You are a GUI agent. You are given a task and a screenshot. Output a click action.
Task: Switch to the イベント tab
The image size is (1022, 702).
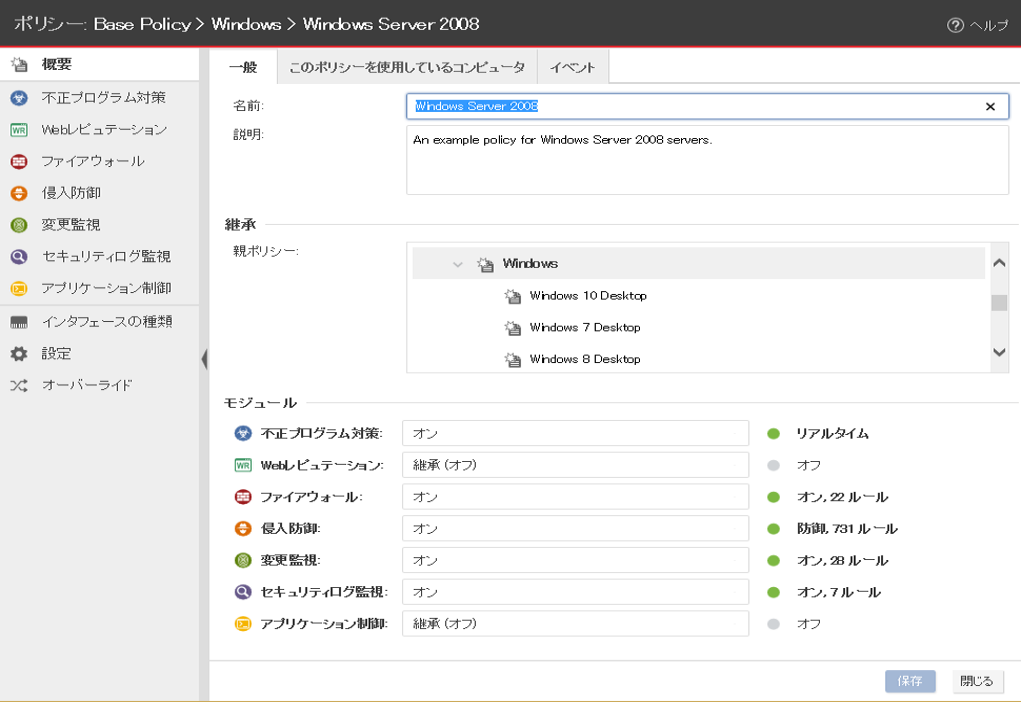point(572,67)
